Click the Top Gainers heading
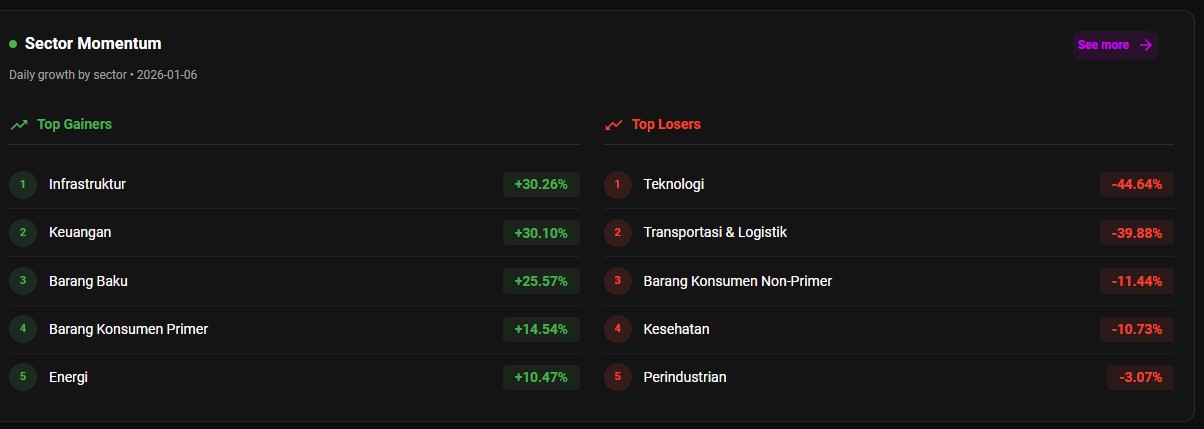The width and height of the screenshot is (1204, 429). click(74, 125)
